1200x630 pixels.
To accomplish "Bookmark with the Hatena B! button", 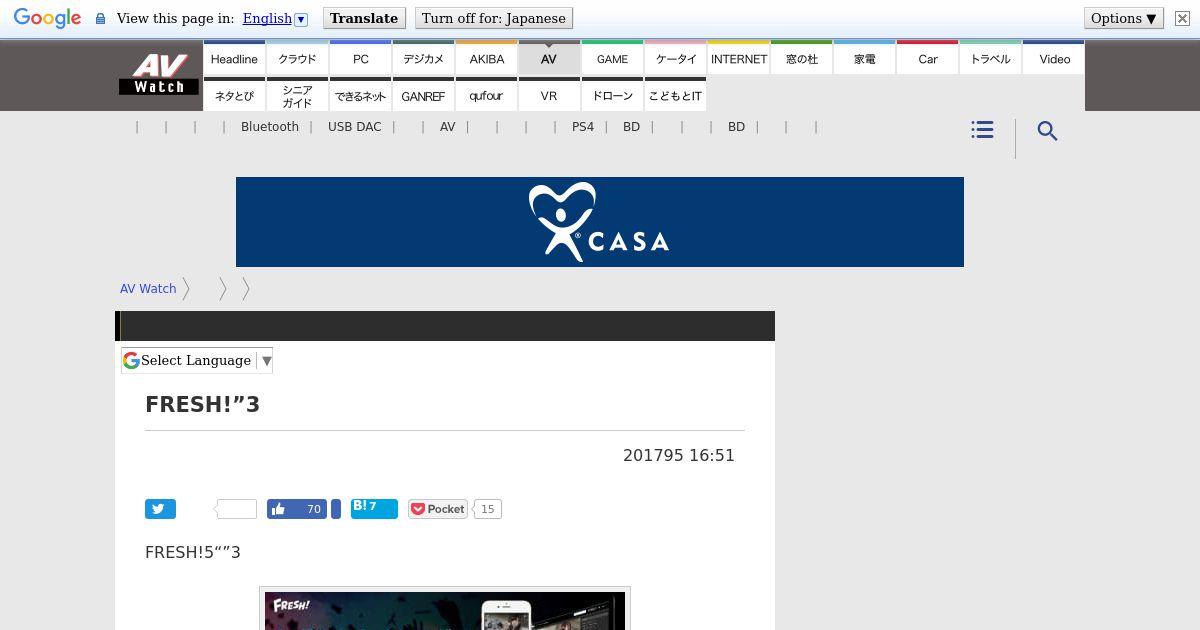I will coord(374,508).
